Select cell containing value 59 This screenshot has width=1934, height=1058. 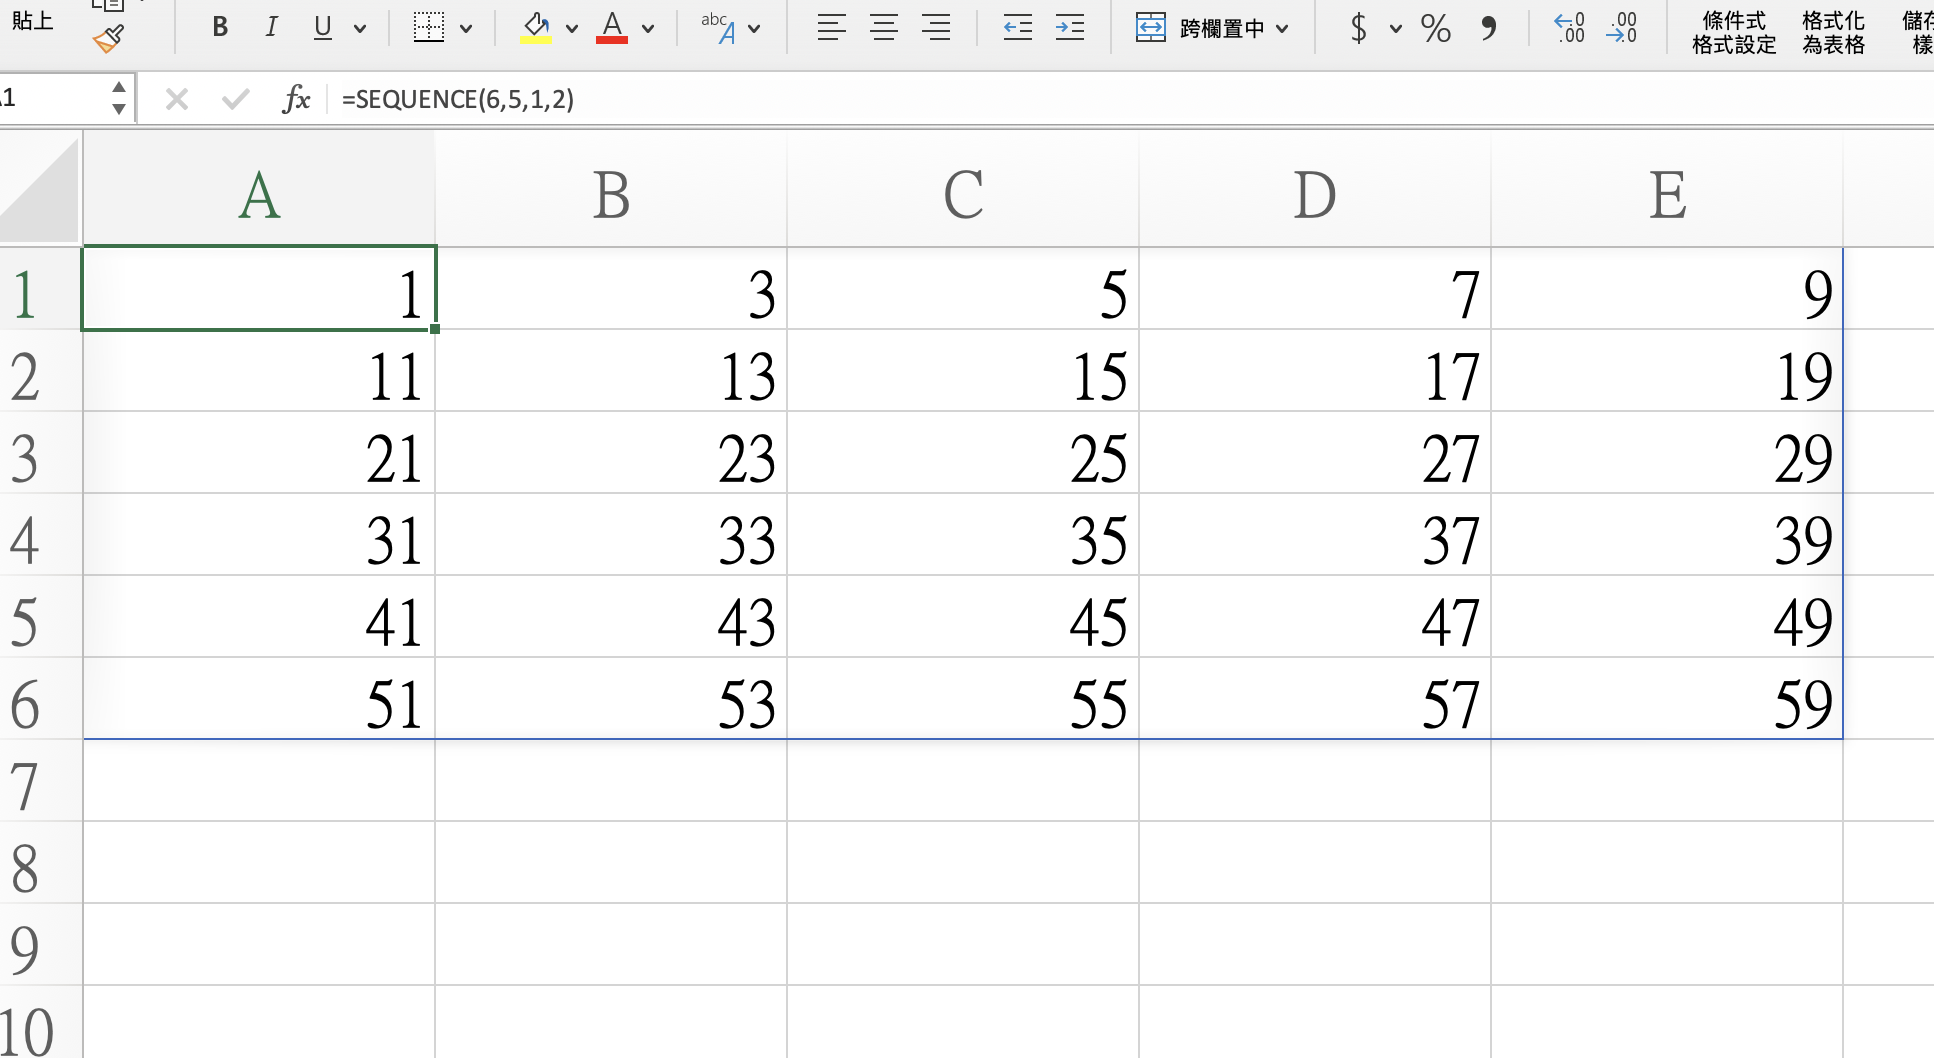click(x=1667, y=699)
